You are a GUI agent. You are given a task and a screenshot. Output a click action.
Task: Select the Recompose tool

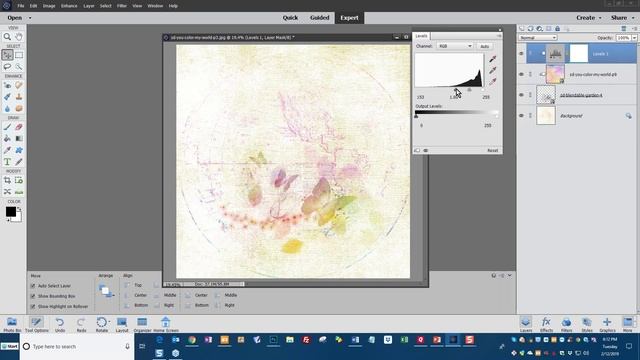(x=19, y=180)
